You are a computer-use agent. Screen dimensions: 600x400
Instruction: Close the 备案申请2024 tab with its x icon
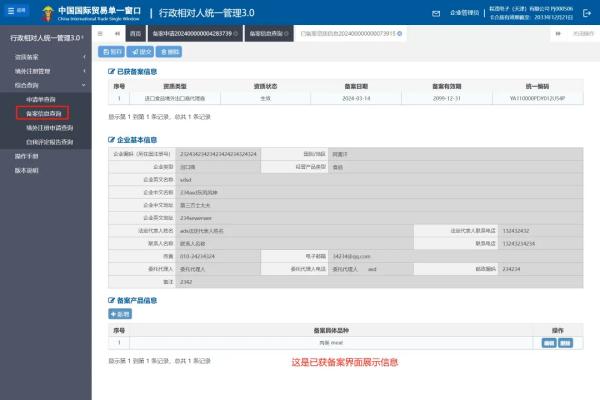click(x=235, y=34)
